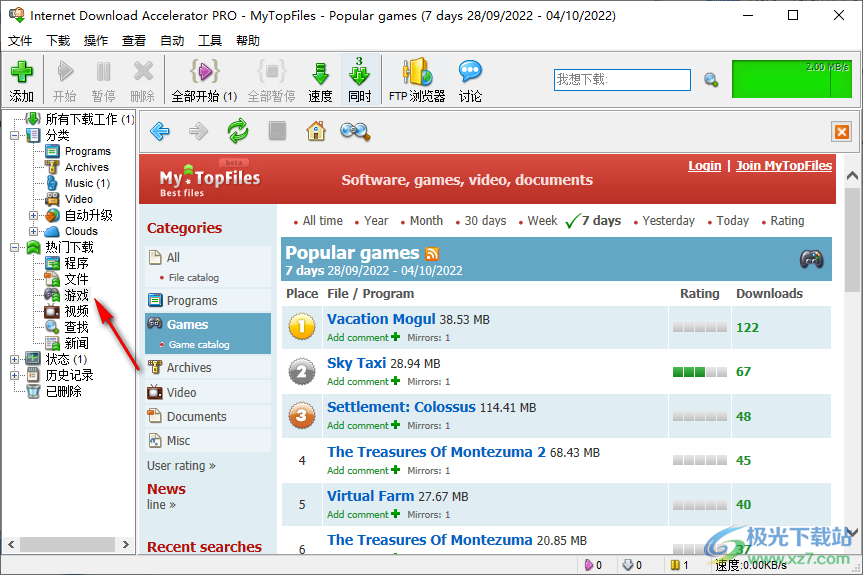Image resolution: width=863 pixels, height=575 pixels.
Task: Click the 删除 delete X icon
Action: (143, 72)
